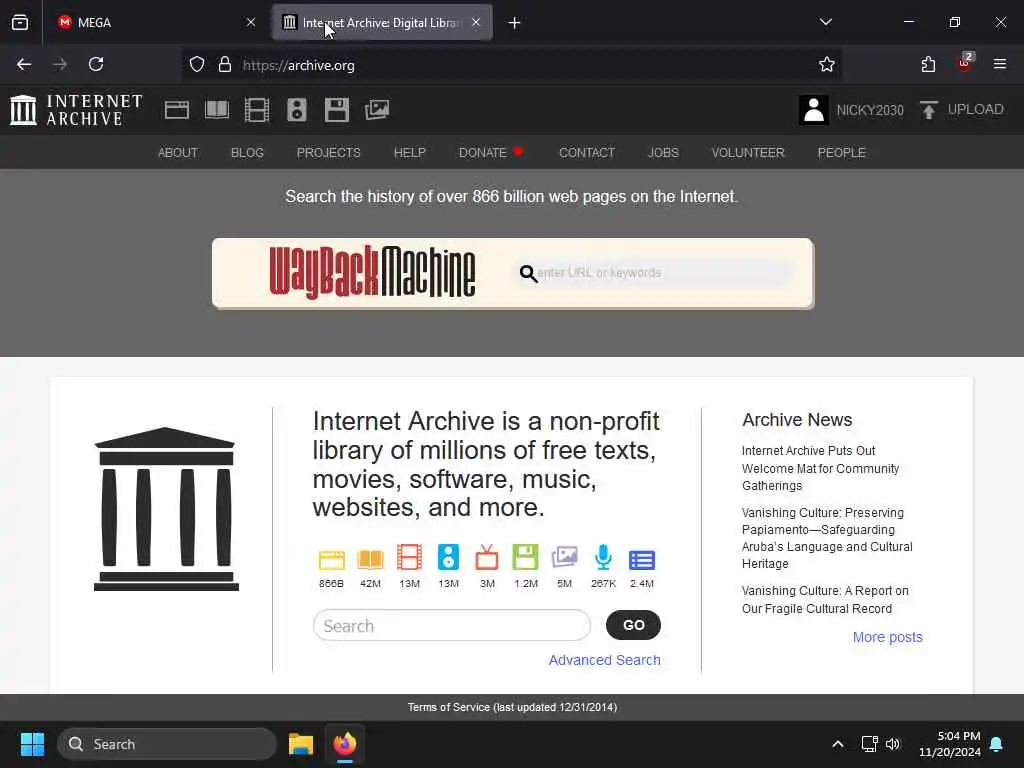The width and height of the screenshot is (1024, 768).
Task: Click the site security padlock icon
Action: point(225,65)
